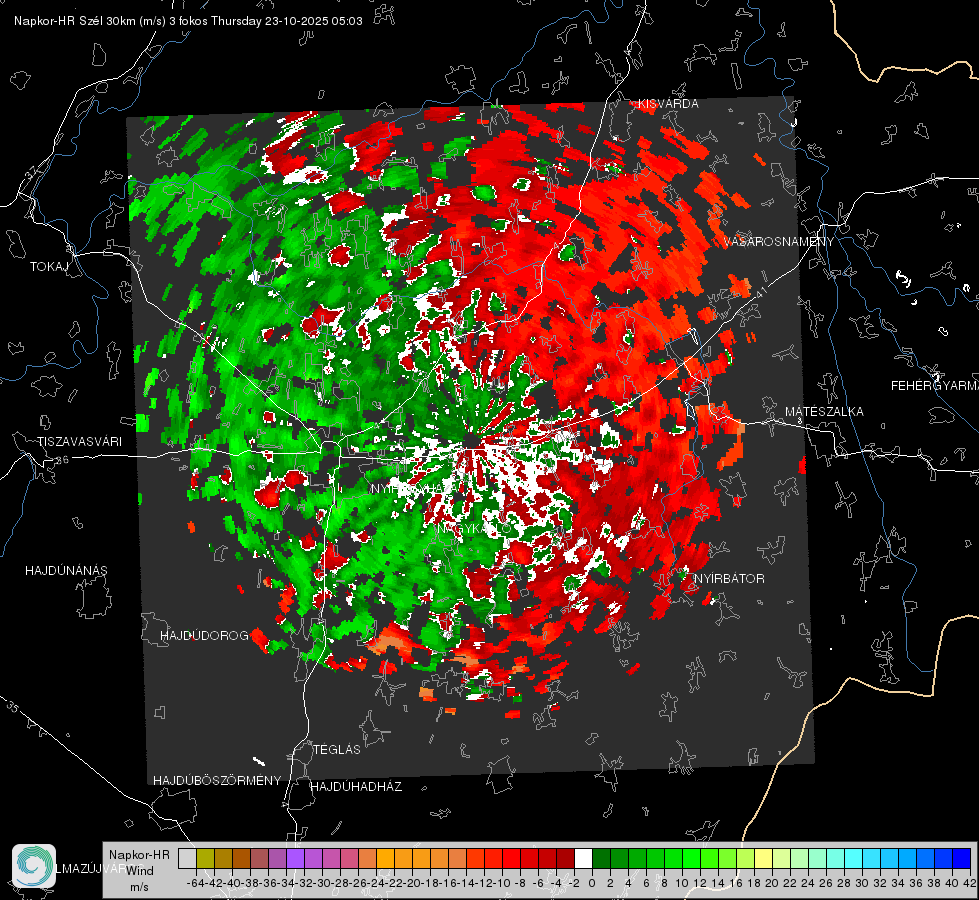Click the legend value 30
The width and height of the screenshot is (979, 900).
pyautogui.click(x=862, y=883)
